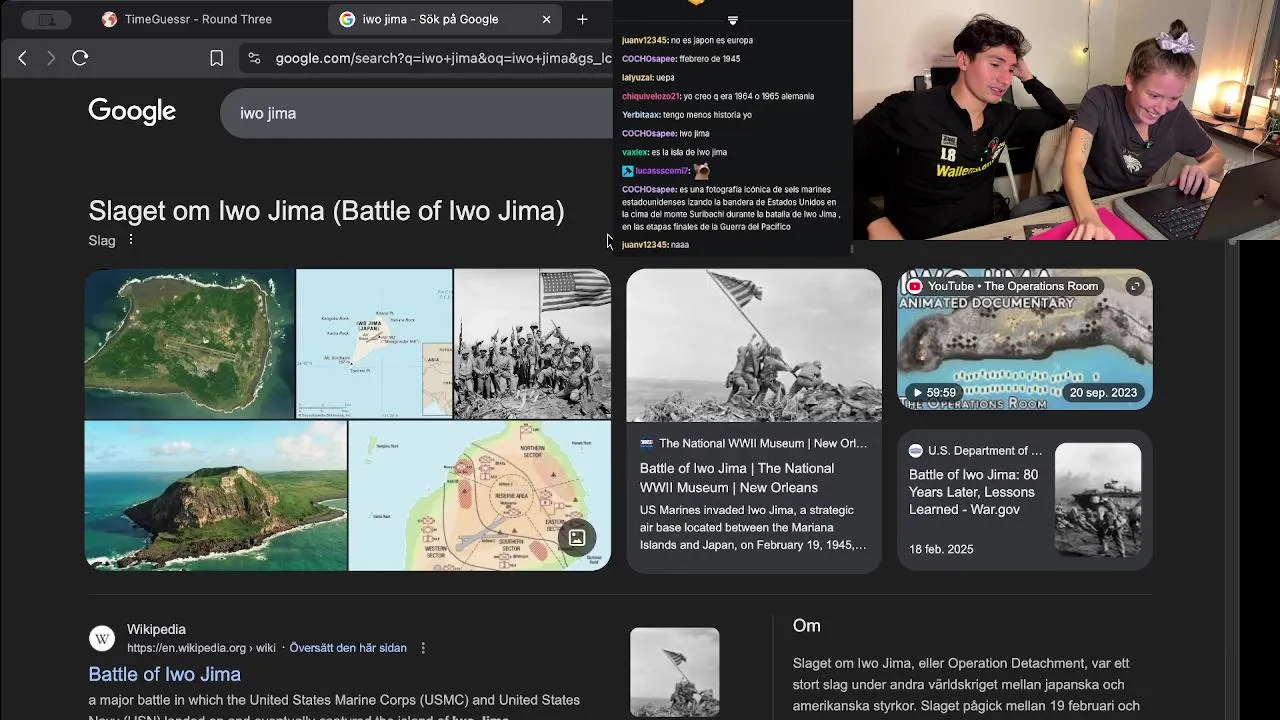This screenshot has height=720, width=1280.
Task: Switch to the TimeGuessr - Round Three tab
Action: coord(186,19)
